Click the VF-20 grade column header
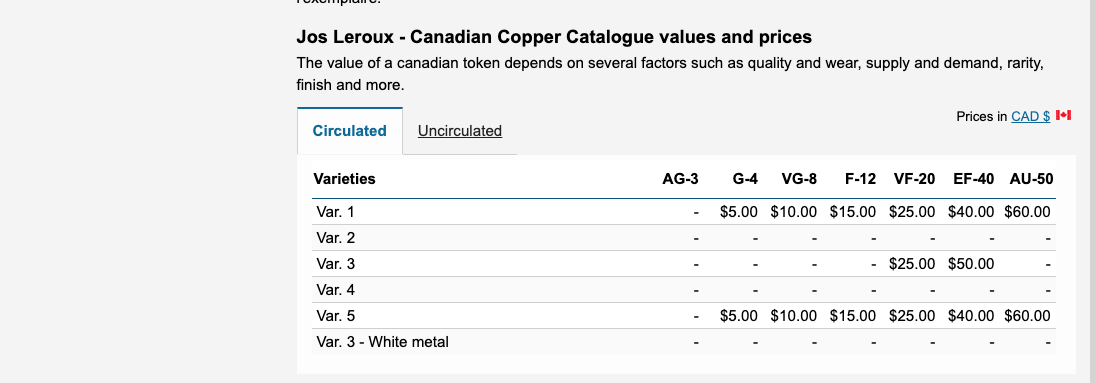Viewport: 1095px width, 383px height. pyautogui.click(x=914, y=179)
